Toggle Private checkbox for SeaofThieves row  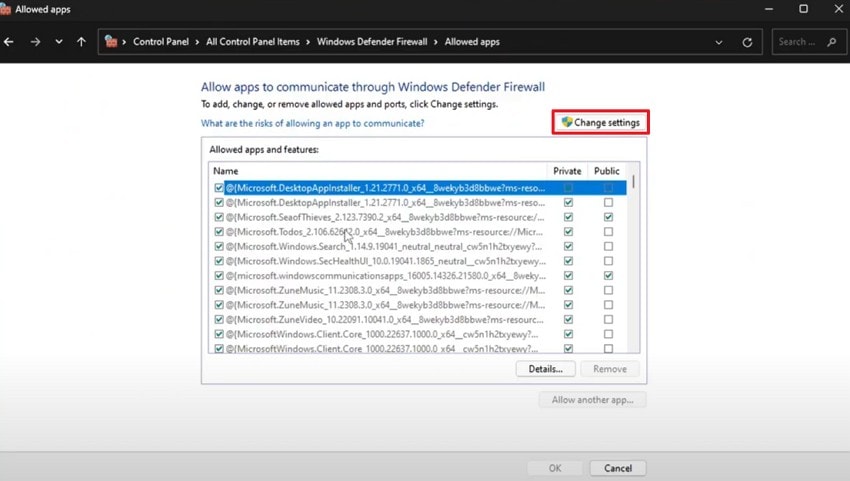click(568, 217)
